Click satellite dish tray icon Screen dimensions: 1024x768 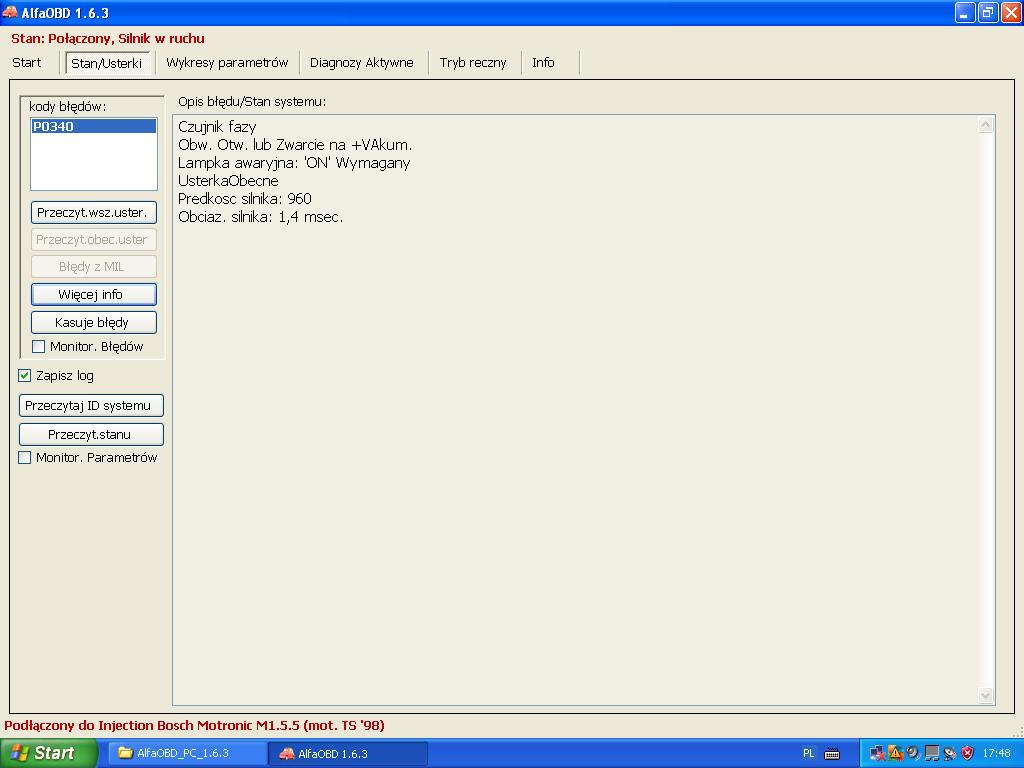950,754
